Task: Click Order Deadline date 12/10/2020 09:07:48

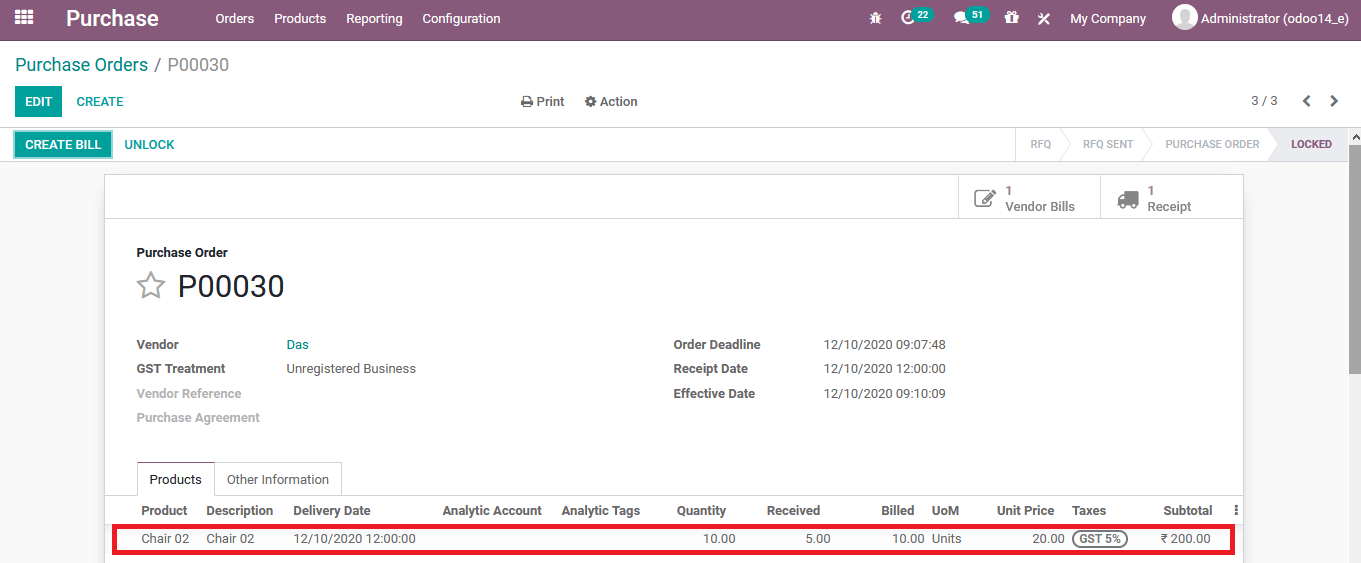Action: point(884,344)
